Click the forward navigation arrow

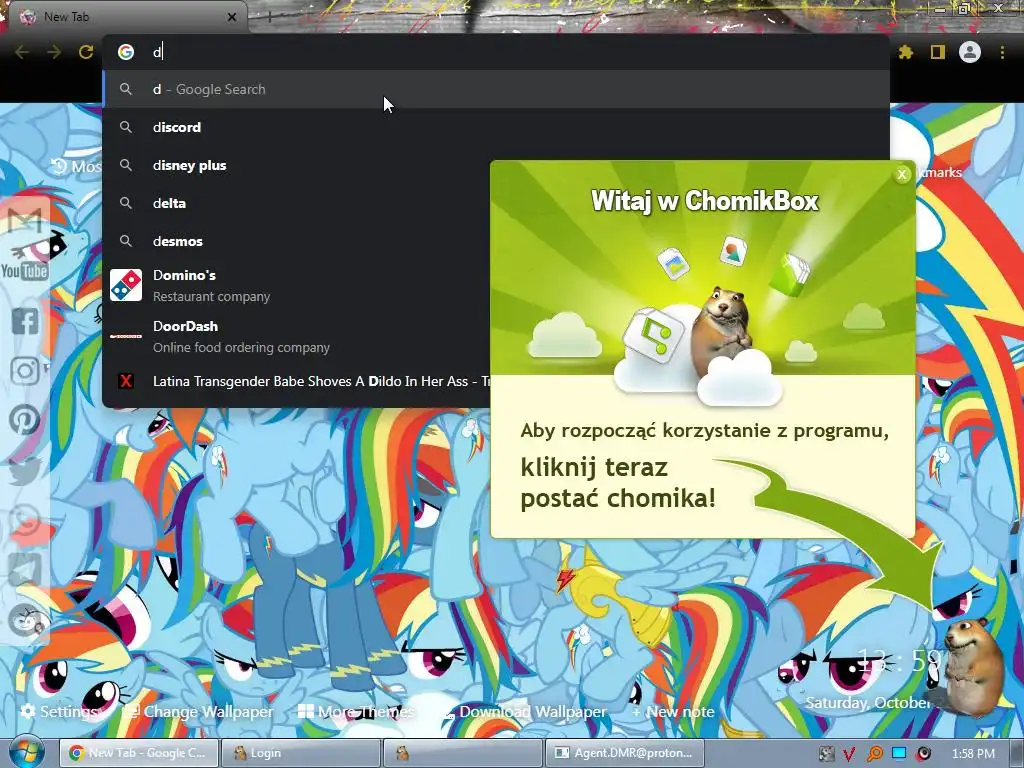[54, 52]
